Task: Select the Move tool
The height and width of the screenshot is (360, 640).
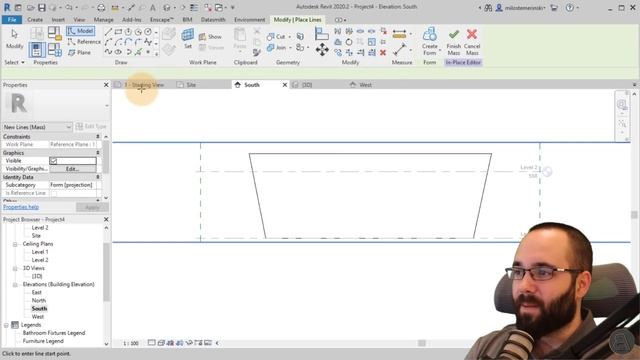Action: [322, 50]
